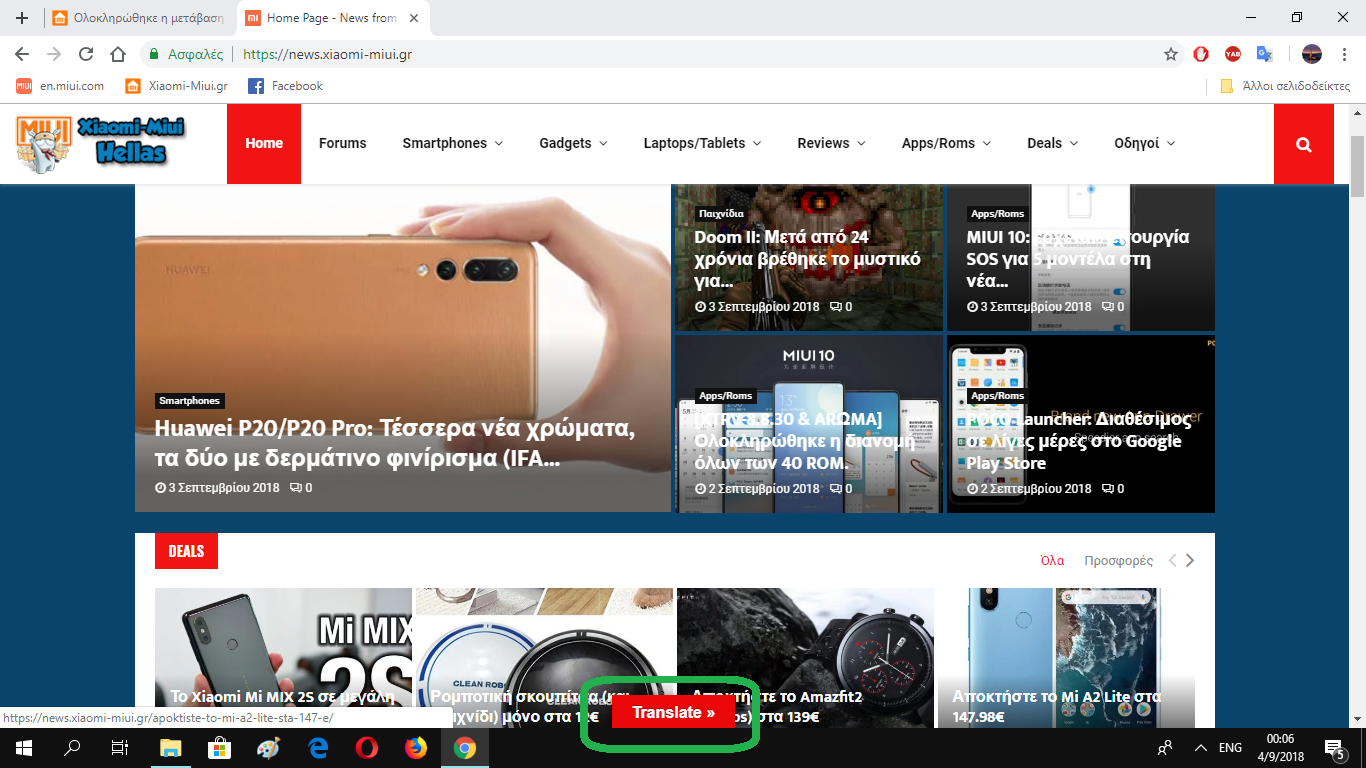This screenshot has height=768, width=1366.
Task: Open Task View on the taskbar
Action: [120, 747]
